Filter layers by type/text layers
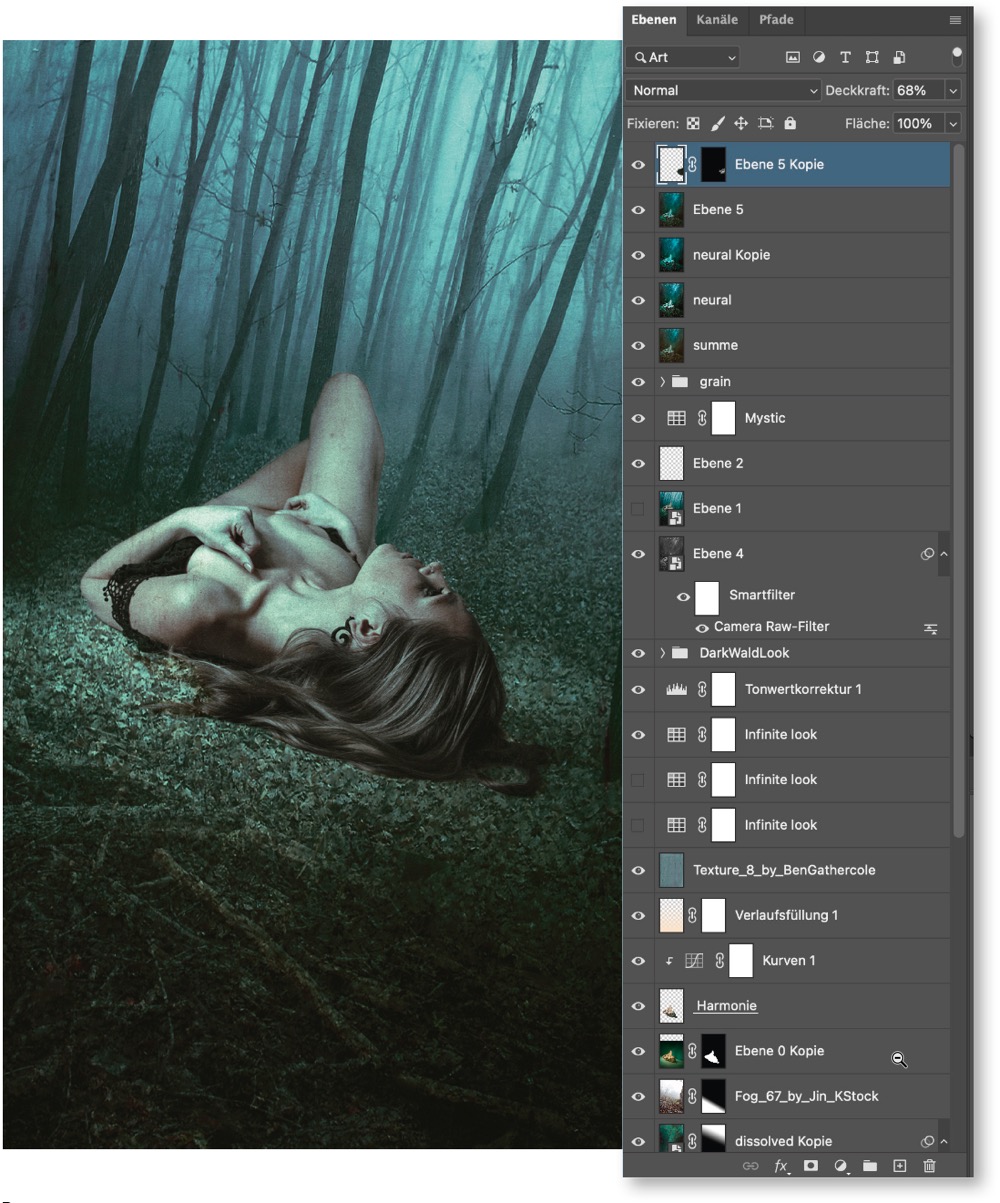The width and height of the screenshot is (1000, 1203). [x=845, y=58]
